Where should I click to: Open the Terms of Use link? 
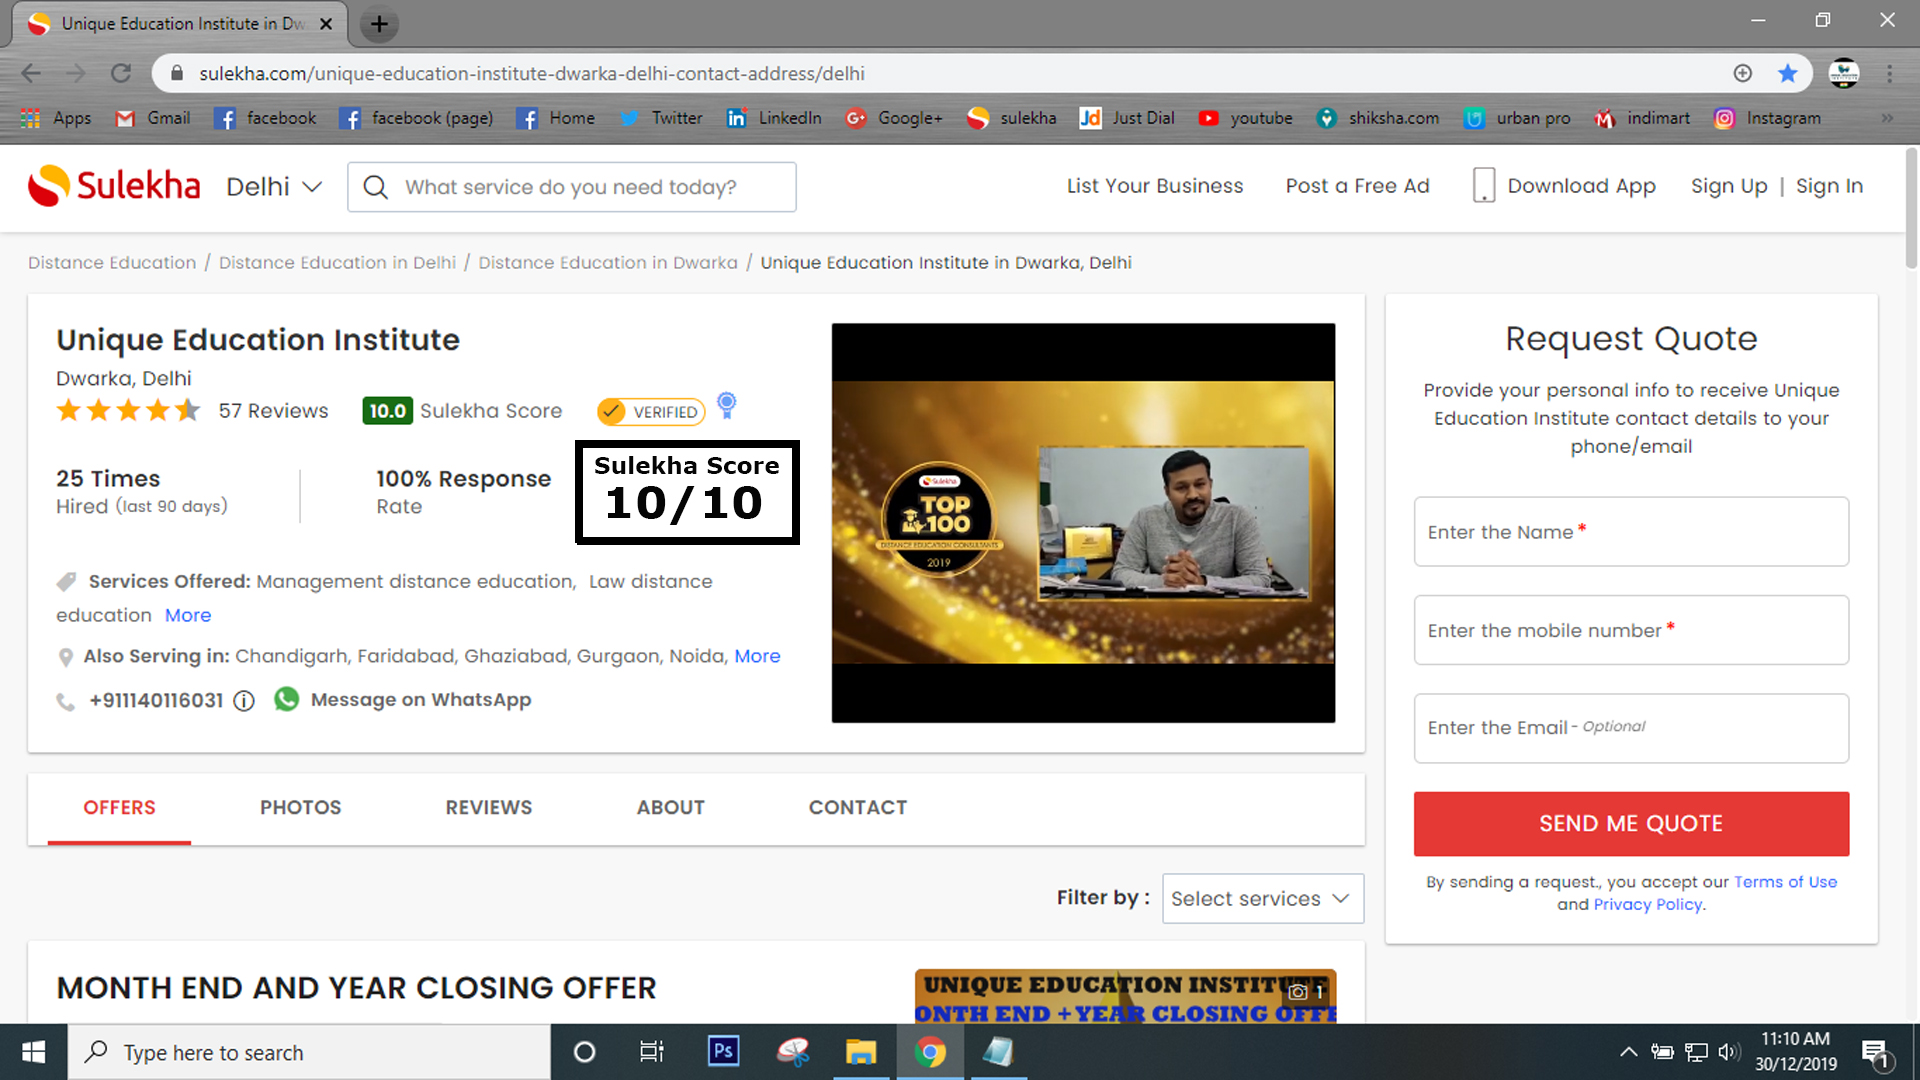1785,882
